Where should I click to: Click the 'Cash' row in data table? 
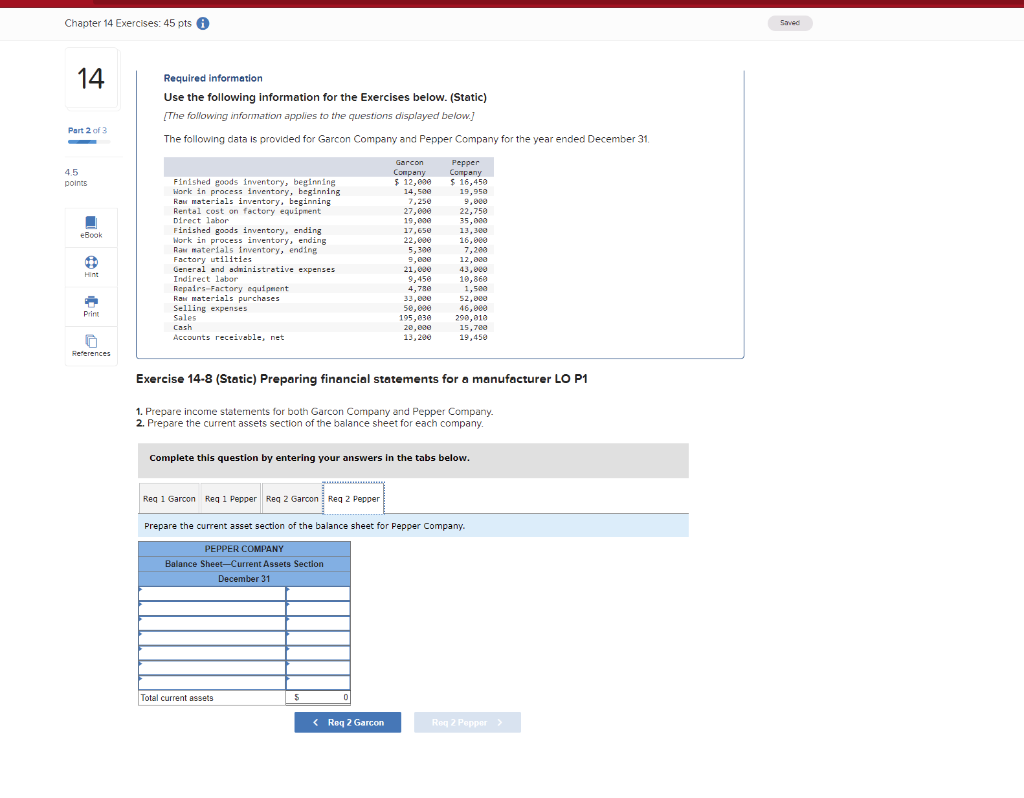(x=329, y=328)
